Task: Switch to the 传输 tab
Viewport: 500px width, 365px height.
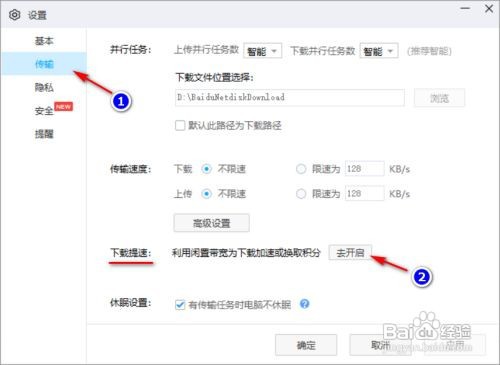Action: 44,64
